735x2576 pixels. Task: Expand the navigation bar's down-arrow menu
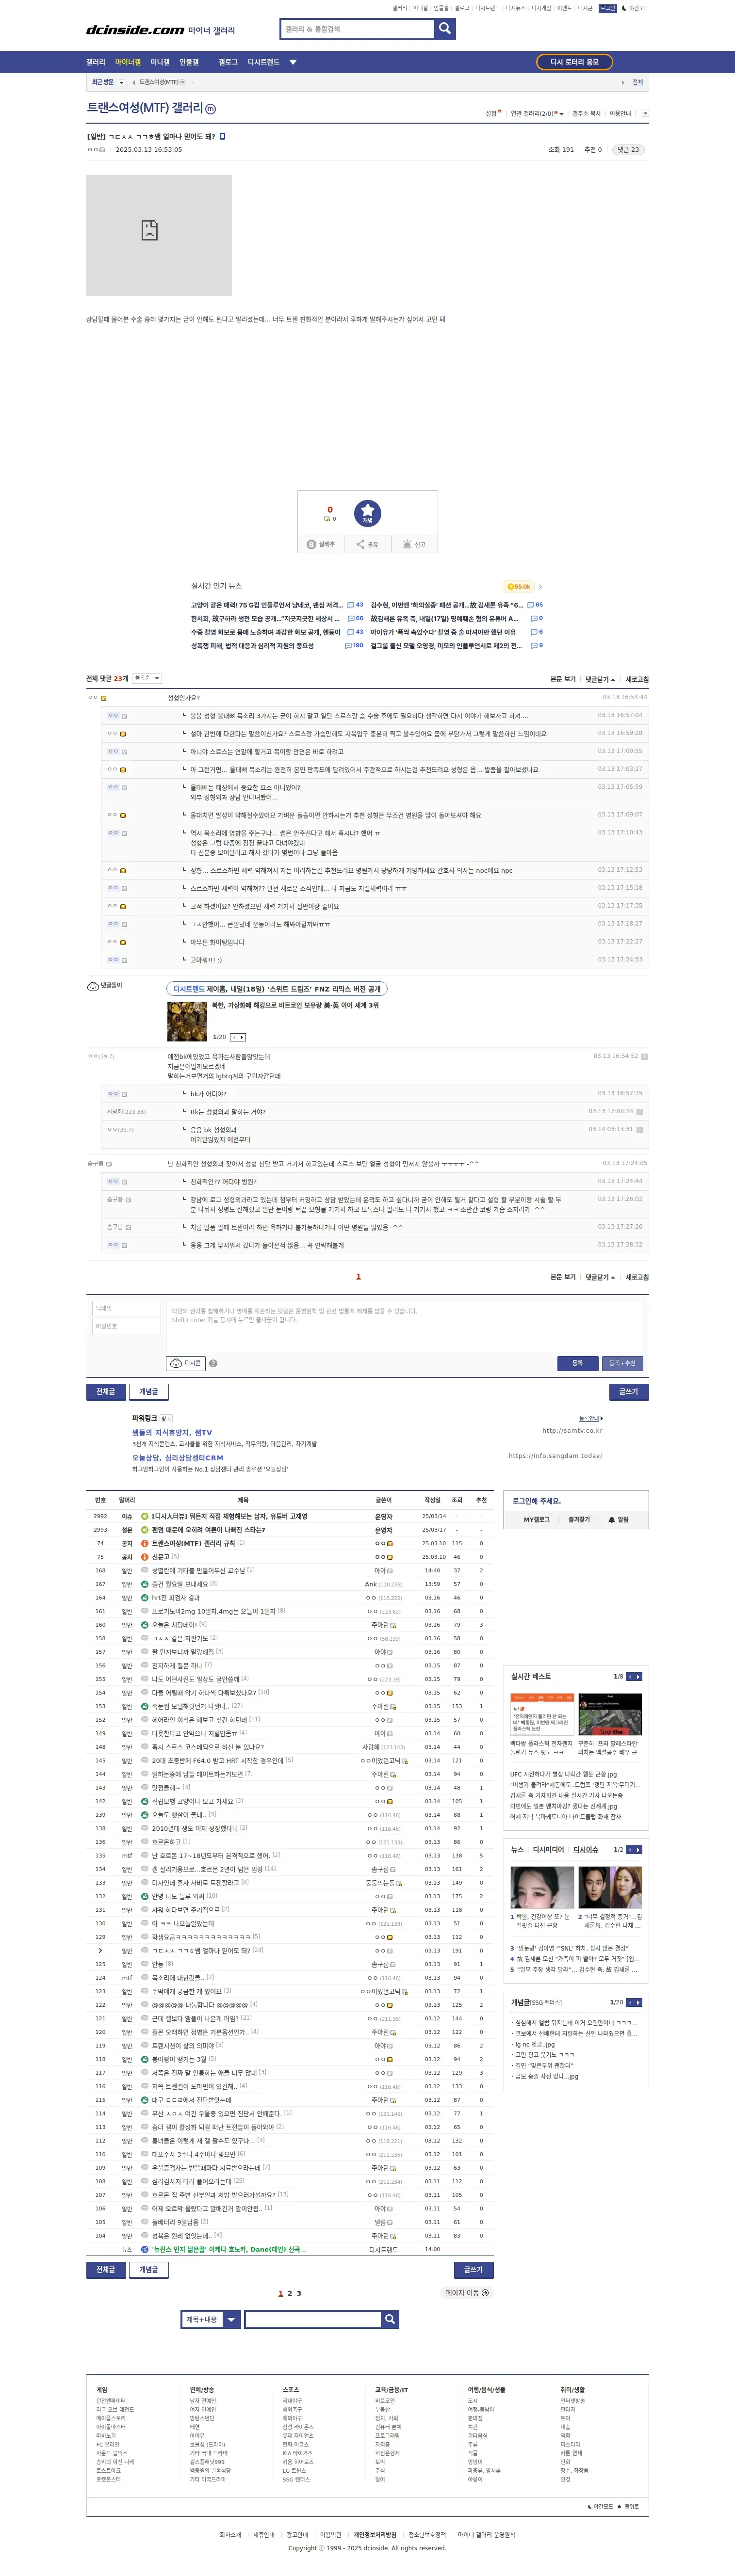[x=293, y=62]
